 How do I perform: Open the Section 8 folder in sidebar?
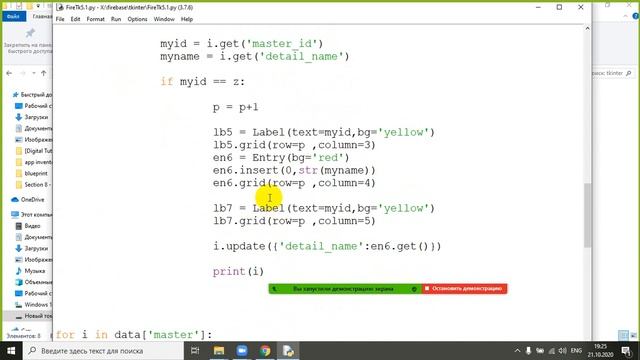pos(33,184)
